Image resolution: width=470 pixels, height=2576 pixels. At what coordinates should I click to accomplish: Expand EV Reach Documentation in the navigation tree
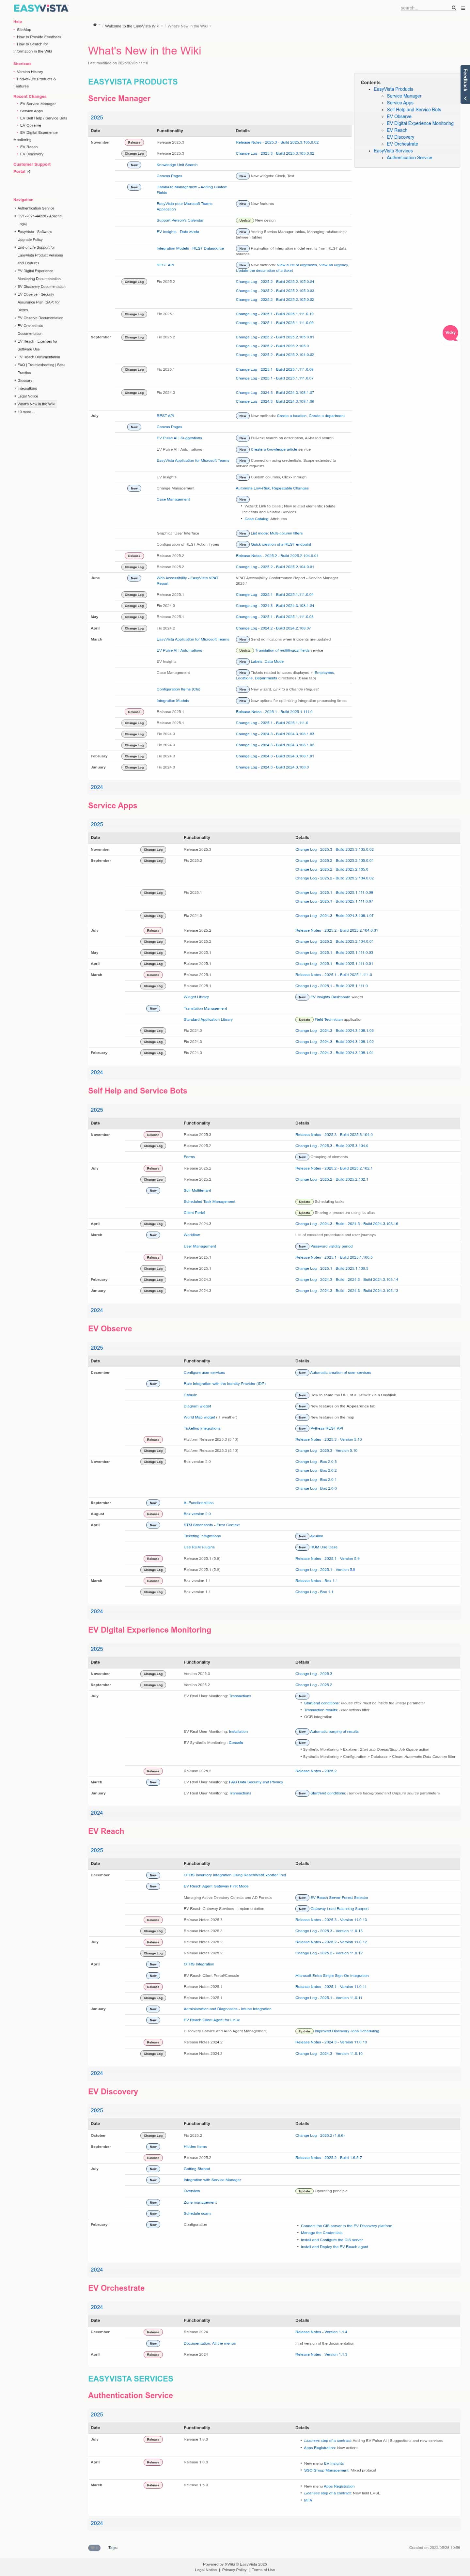coord(15,357)
